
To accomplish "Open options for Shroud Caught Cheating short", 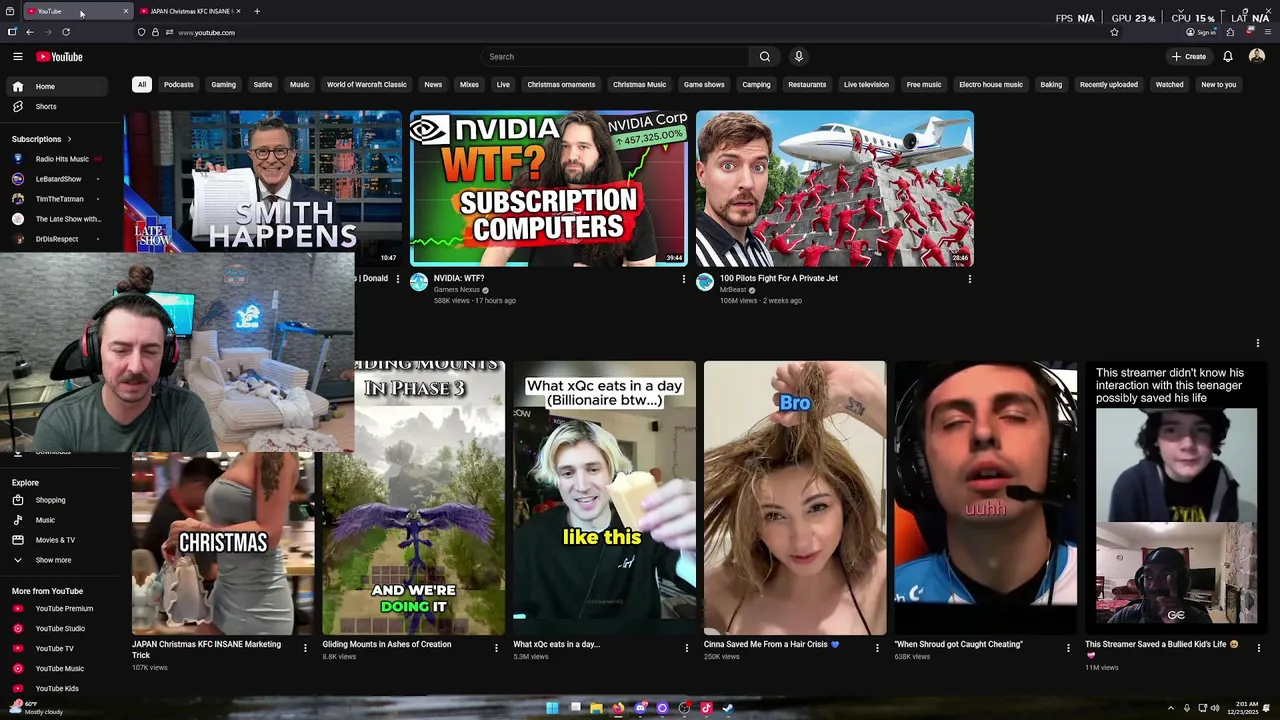I will click(1068, 648).
